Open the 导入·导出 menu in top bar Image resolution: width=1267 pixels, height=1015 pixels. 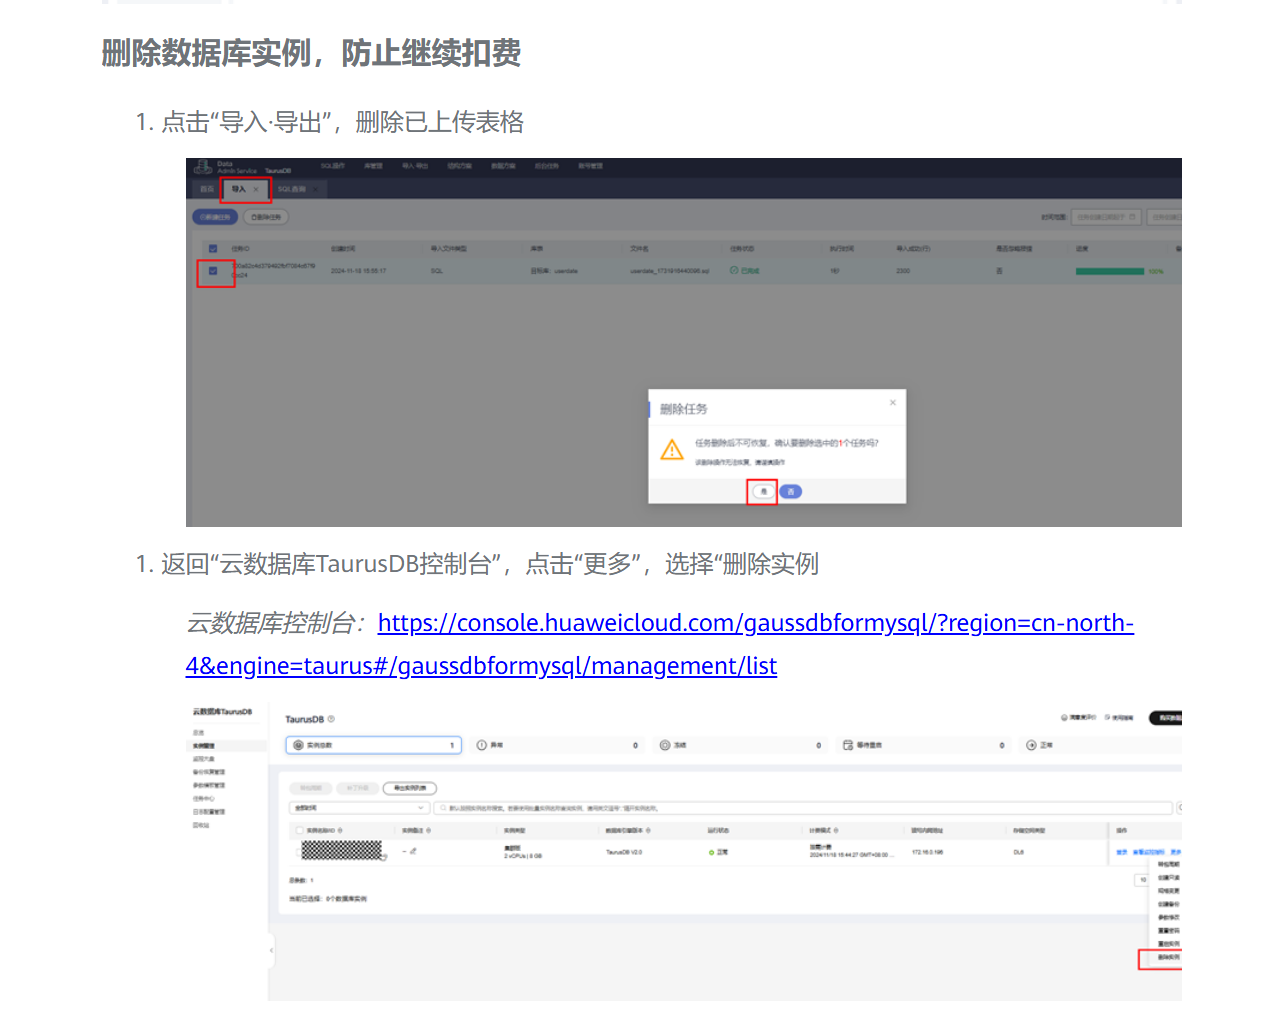(415, 166)
